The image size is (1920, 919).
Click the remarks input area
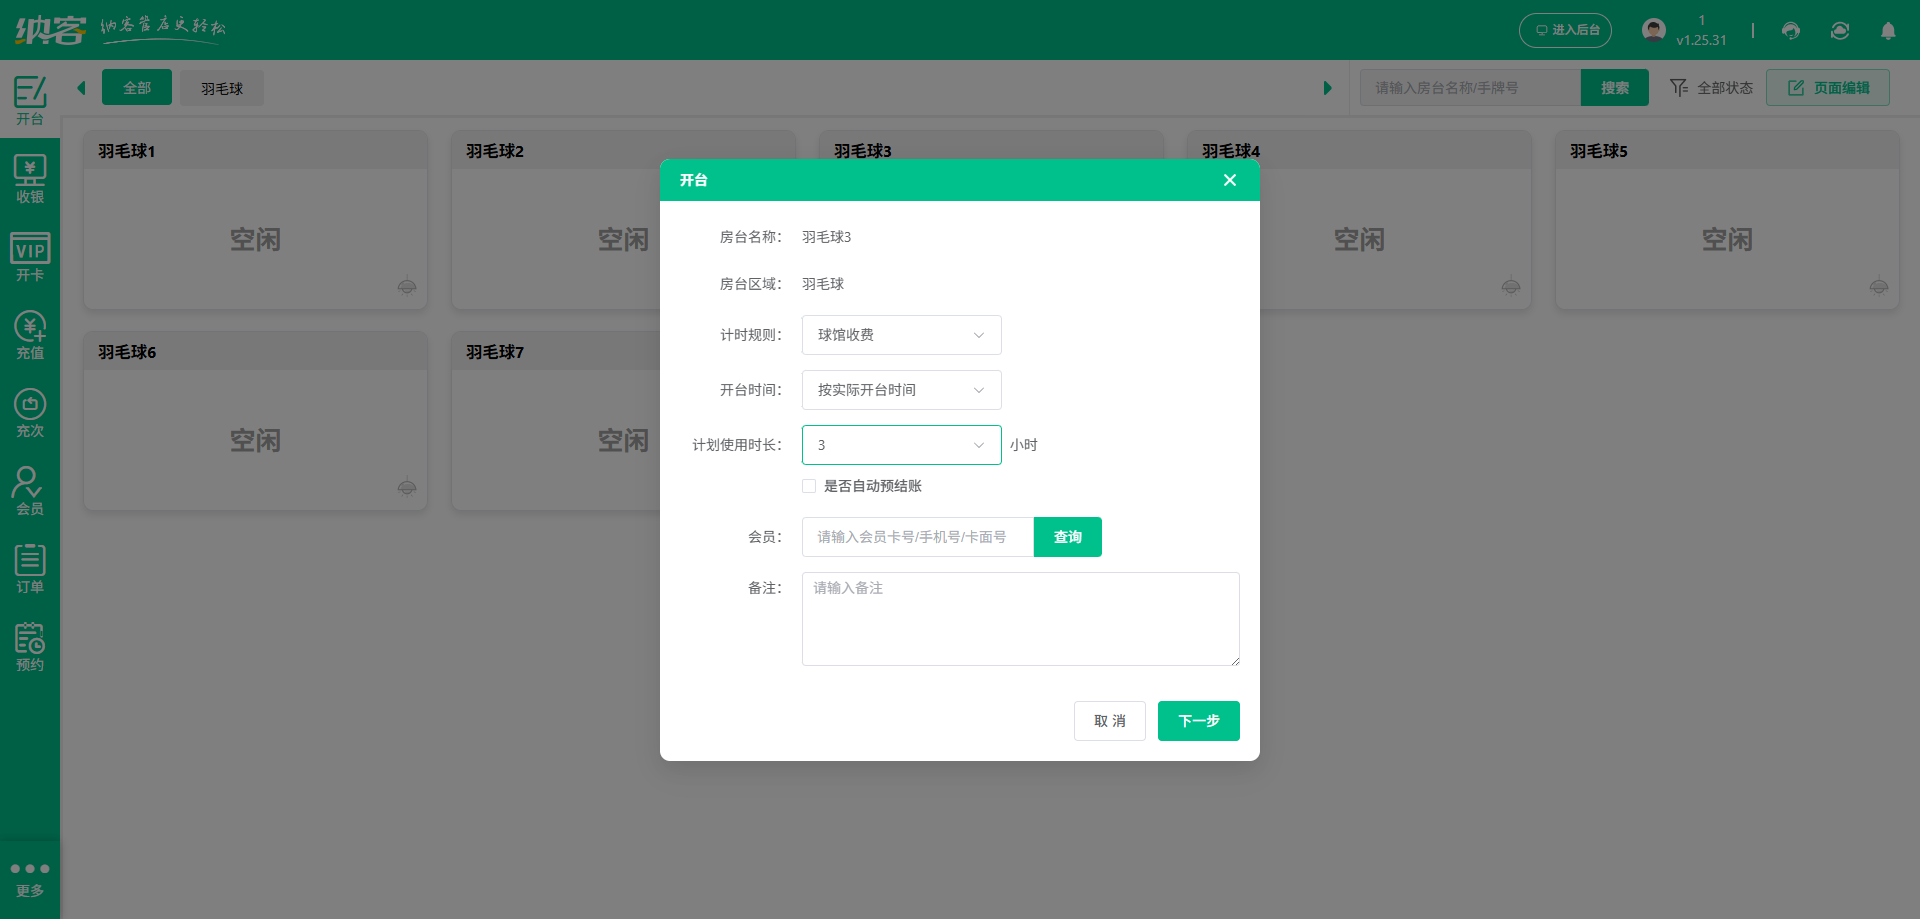(x=1019, y=618)
